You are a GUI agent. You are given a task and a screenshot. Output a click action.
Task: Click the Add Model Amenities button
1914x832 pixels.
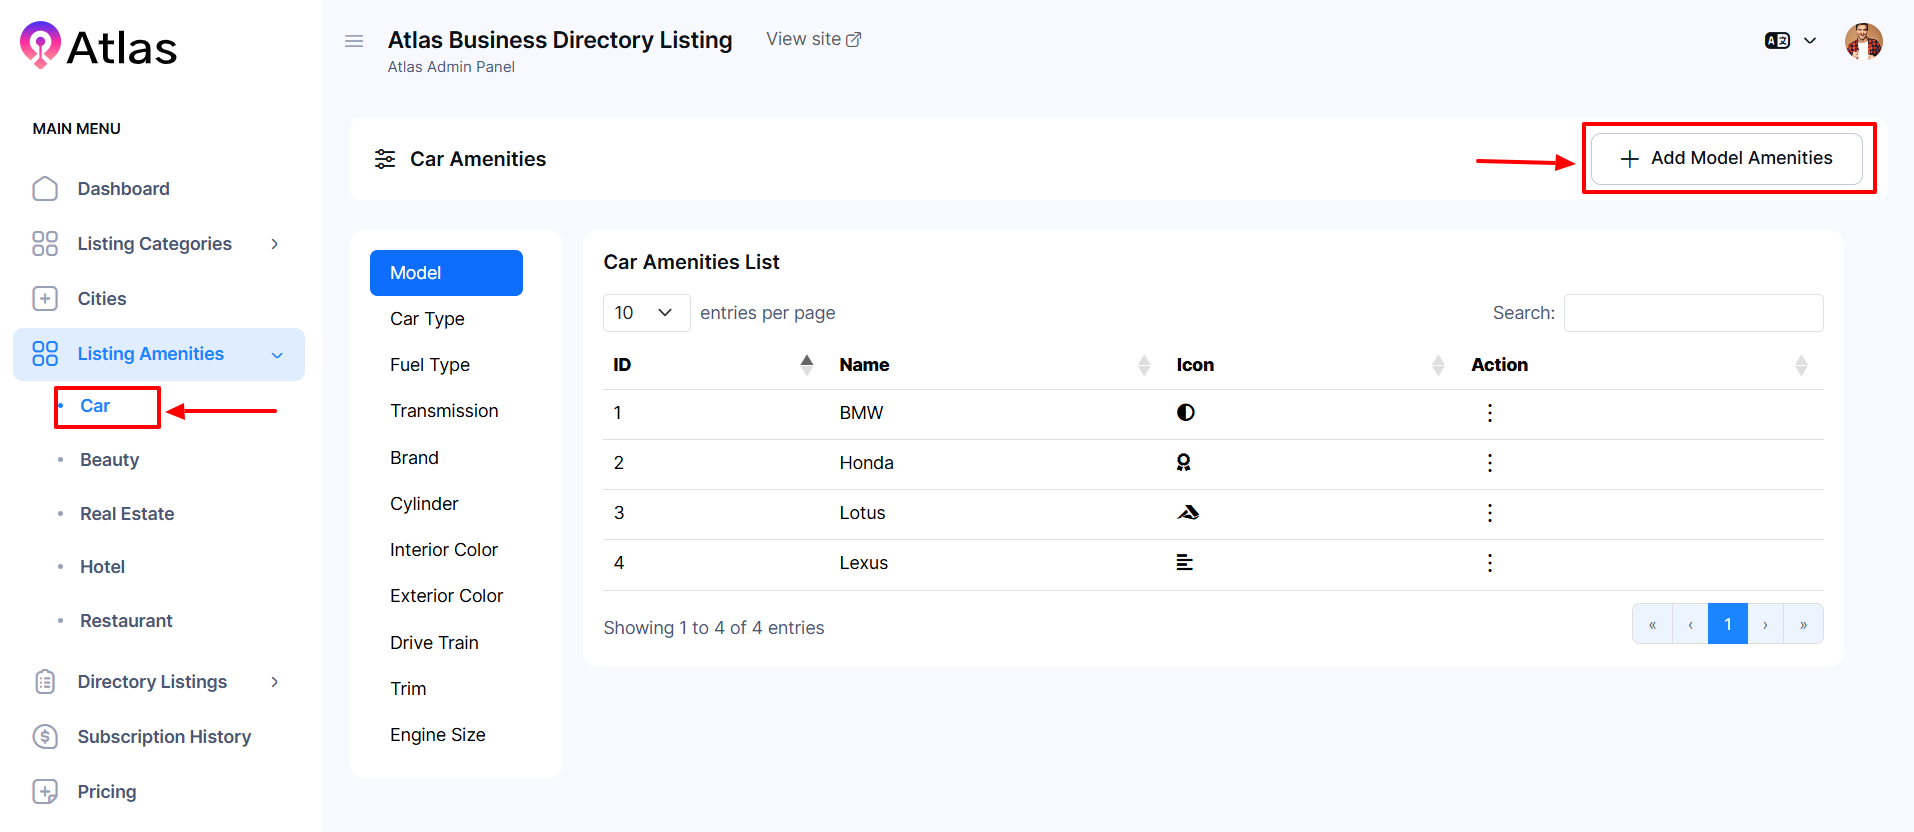click(1727, 158)
